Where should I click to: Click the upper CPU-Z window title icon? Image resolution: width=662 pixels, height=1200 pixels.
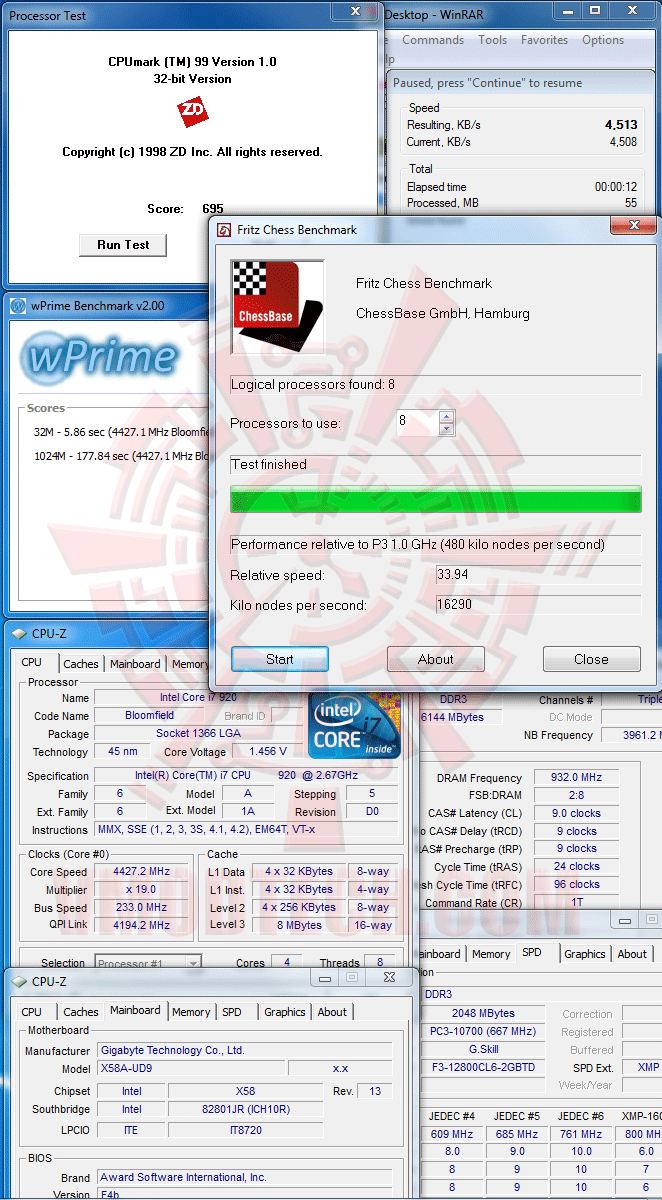click(18, 632)
